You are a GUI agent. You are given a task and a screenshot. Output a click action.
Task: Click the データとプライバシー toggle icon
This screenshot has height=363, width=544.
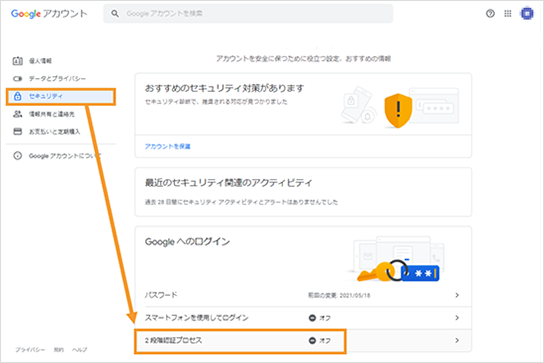(x=17, y=79)
